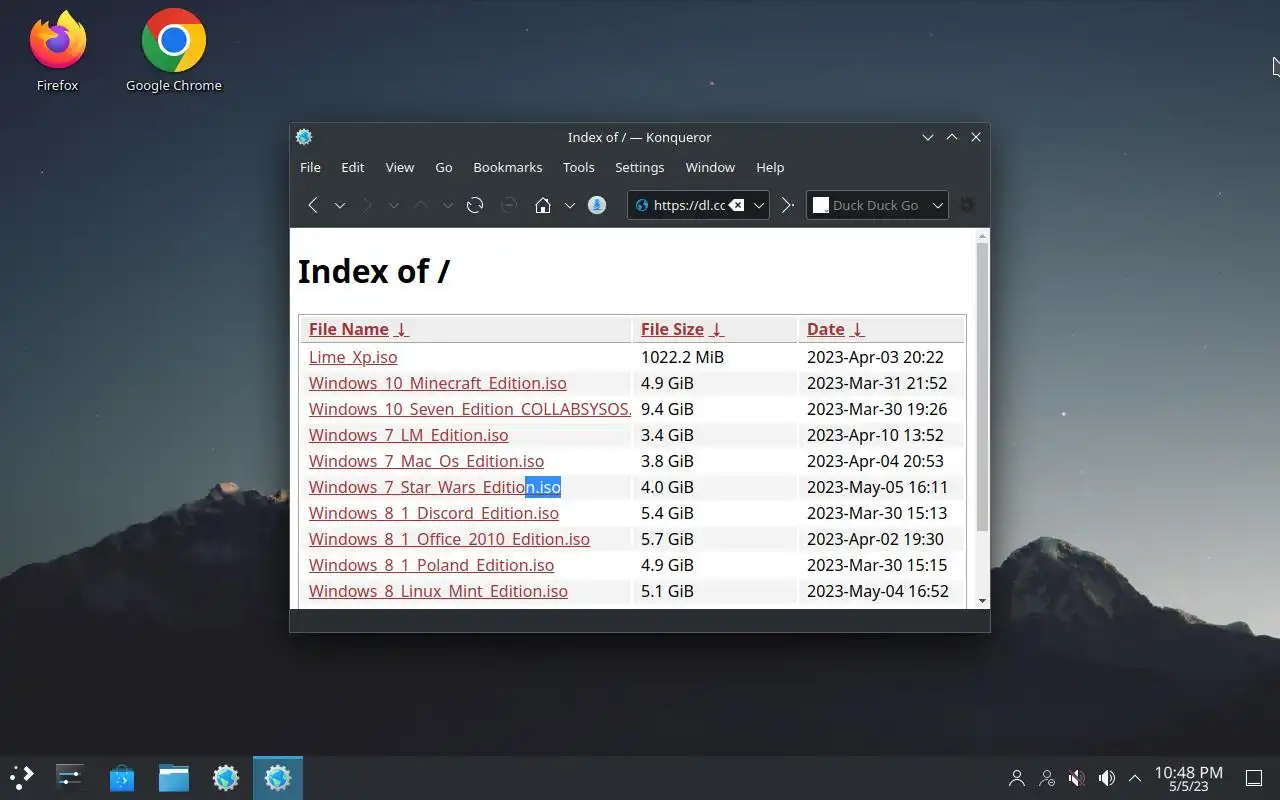1280x800 pixels.
Task: Open the Duck Duck Go search engine dropdown
Action: point(937,205)
